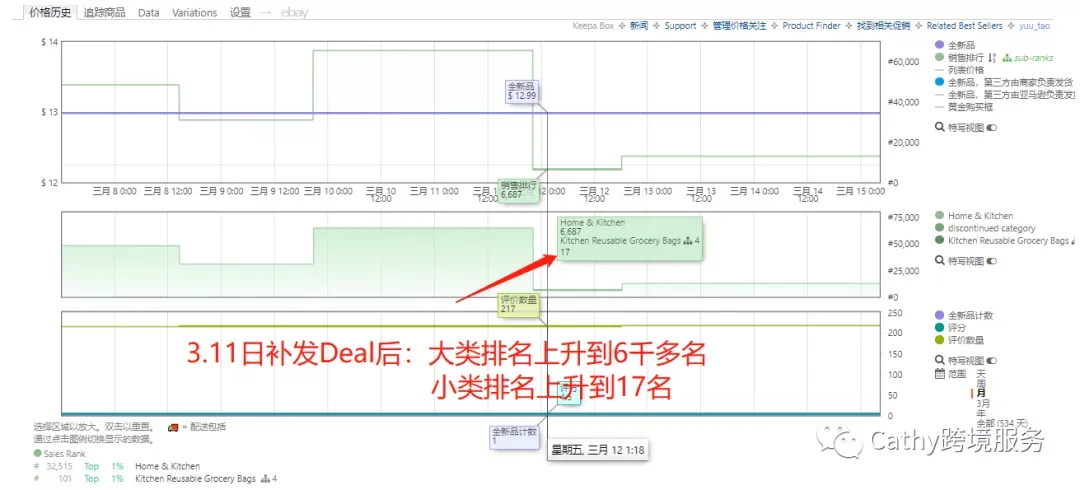
Task: Open the ebay tab
Action: (x=295, y=12)
